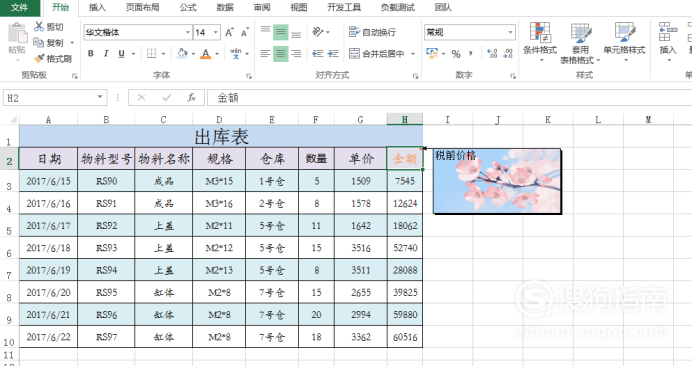
Task: Apply comma style format
Action: pyautogui.click(x=471, y=54)
